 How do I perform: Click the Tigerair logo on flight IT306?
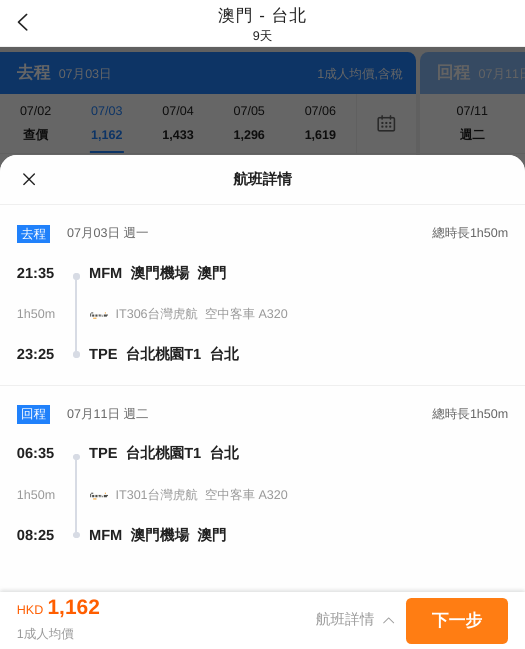[x=99, y=315]
